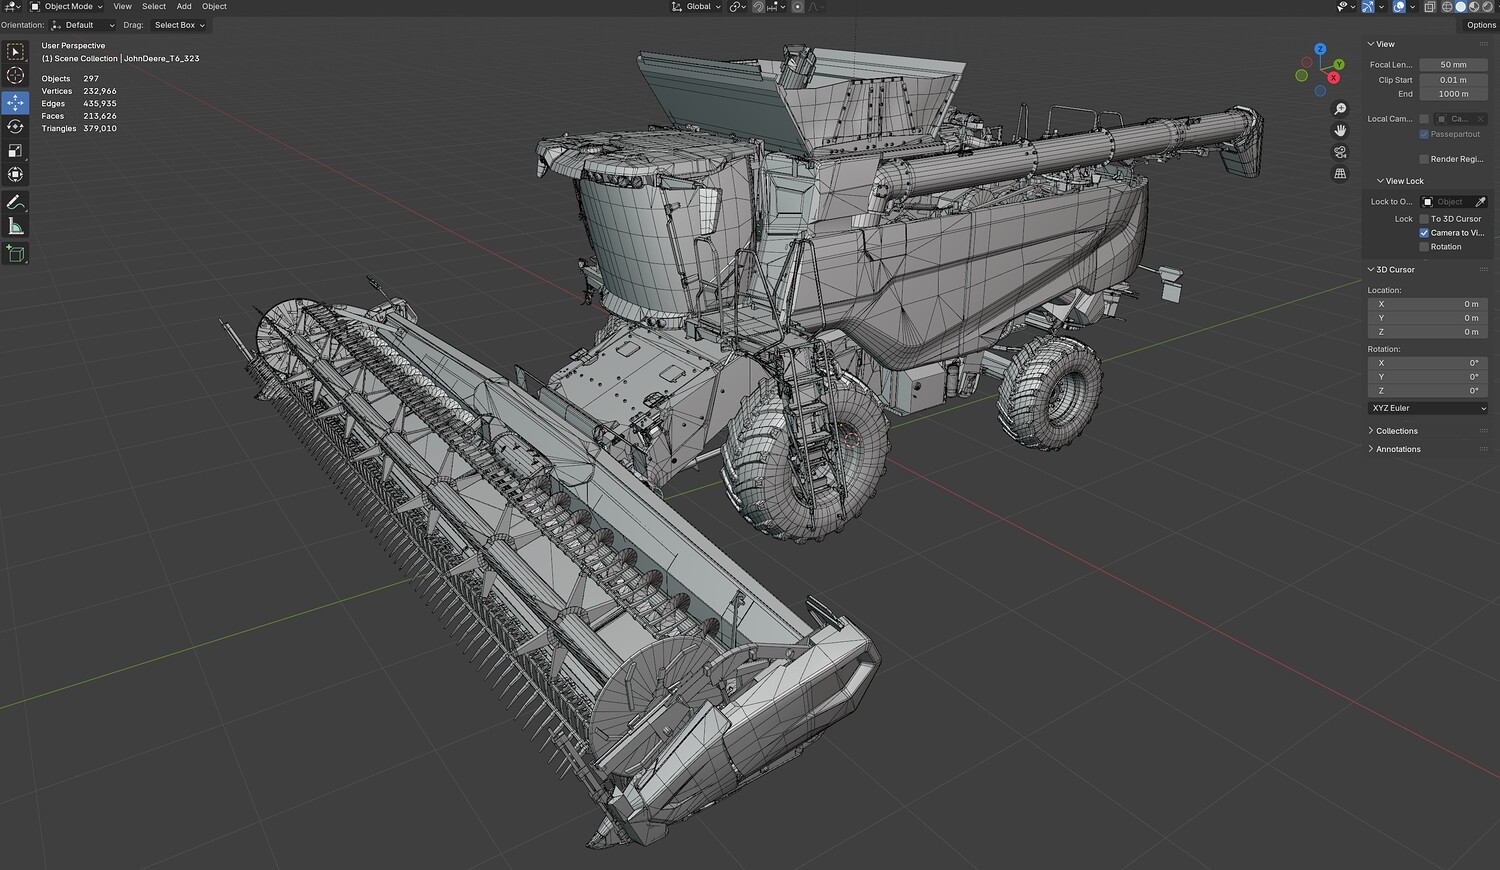The image size is (1500, 870).
Task: Toggle snapping magnet icon
Action: tap(758, 7)
